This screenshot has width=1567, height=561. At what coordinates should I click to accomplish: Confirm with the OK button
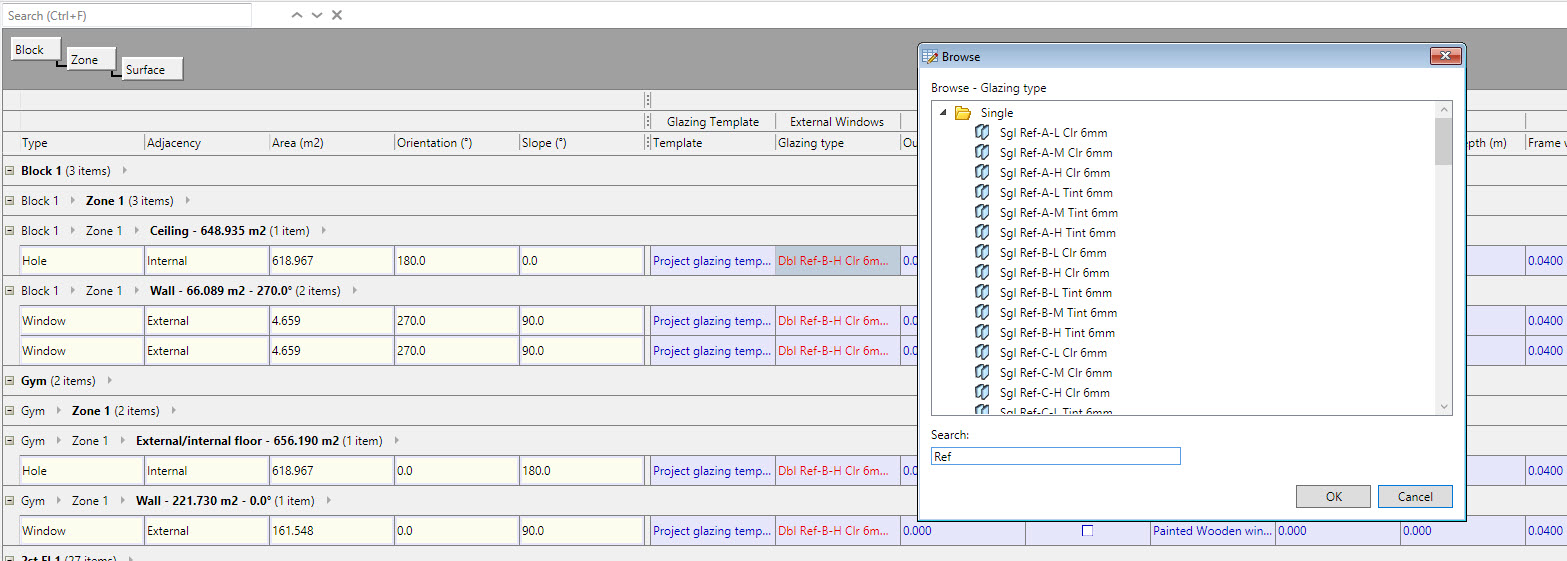[1333, 496]
